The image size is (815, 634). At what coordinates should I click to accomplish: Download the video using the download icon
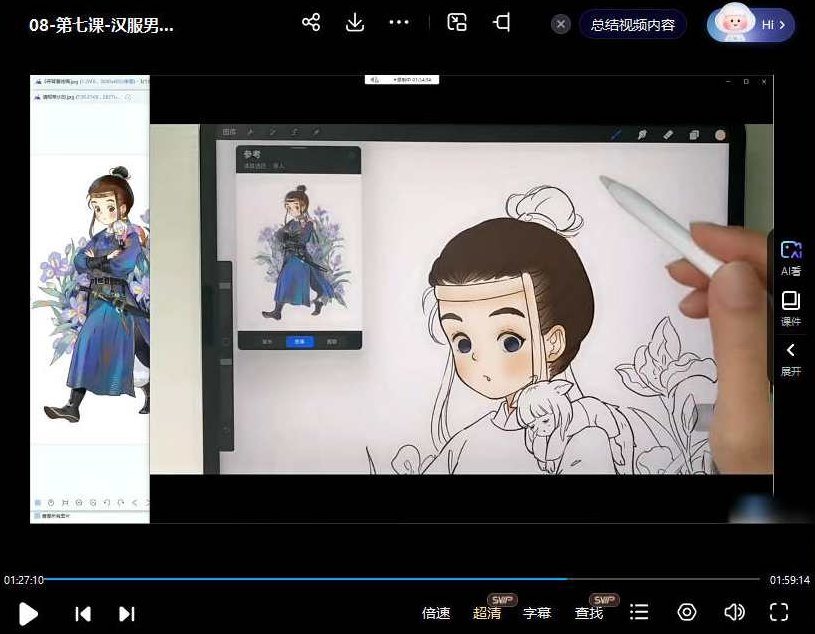click(x=355, y=23)
